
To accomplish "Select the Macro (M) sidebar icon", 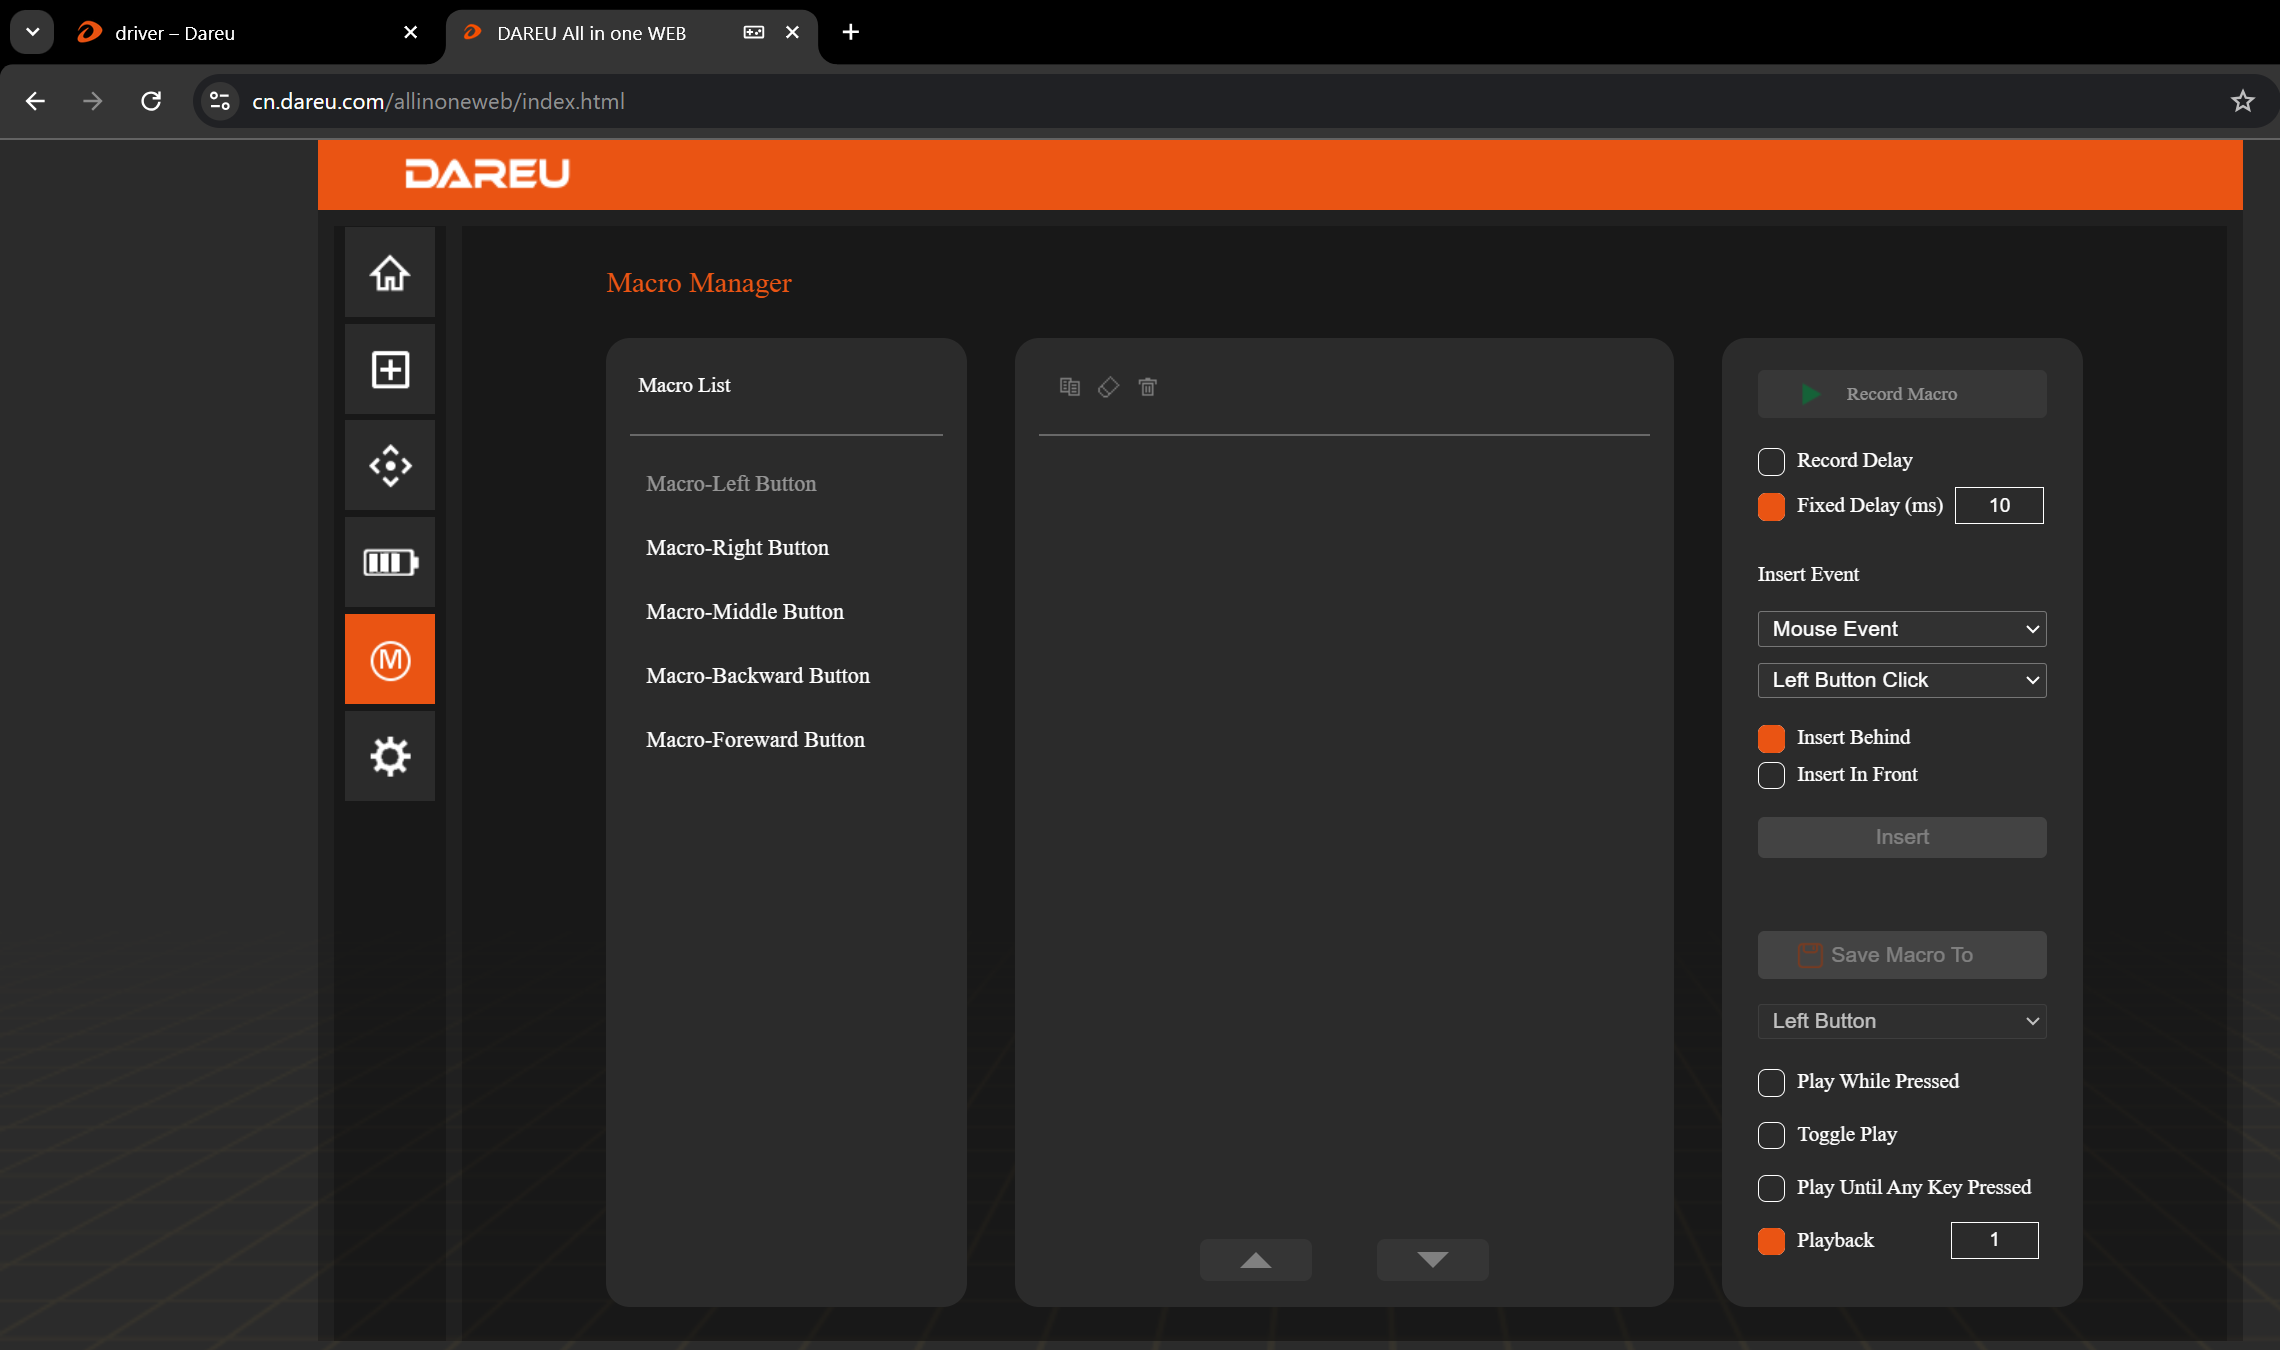I will (390, 659).
